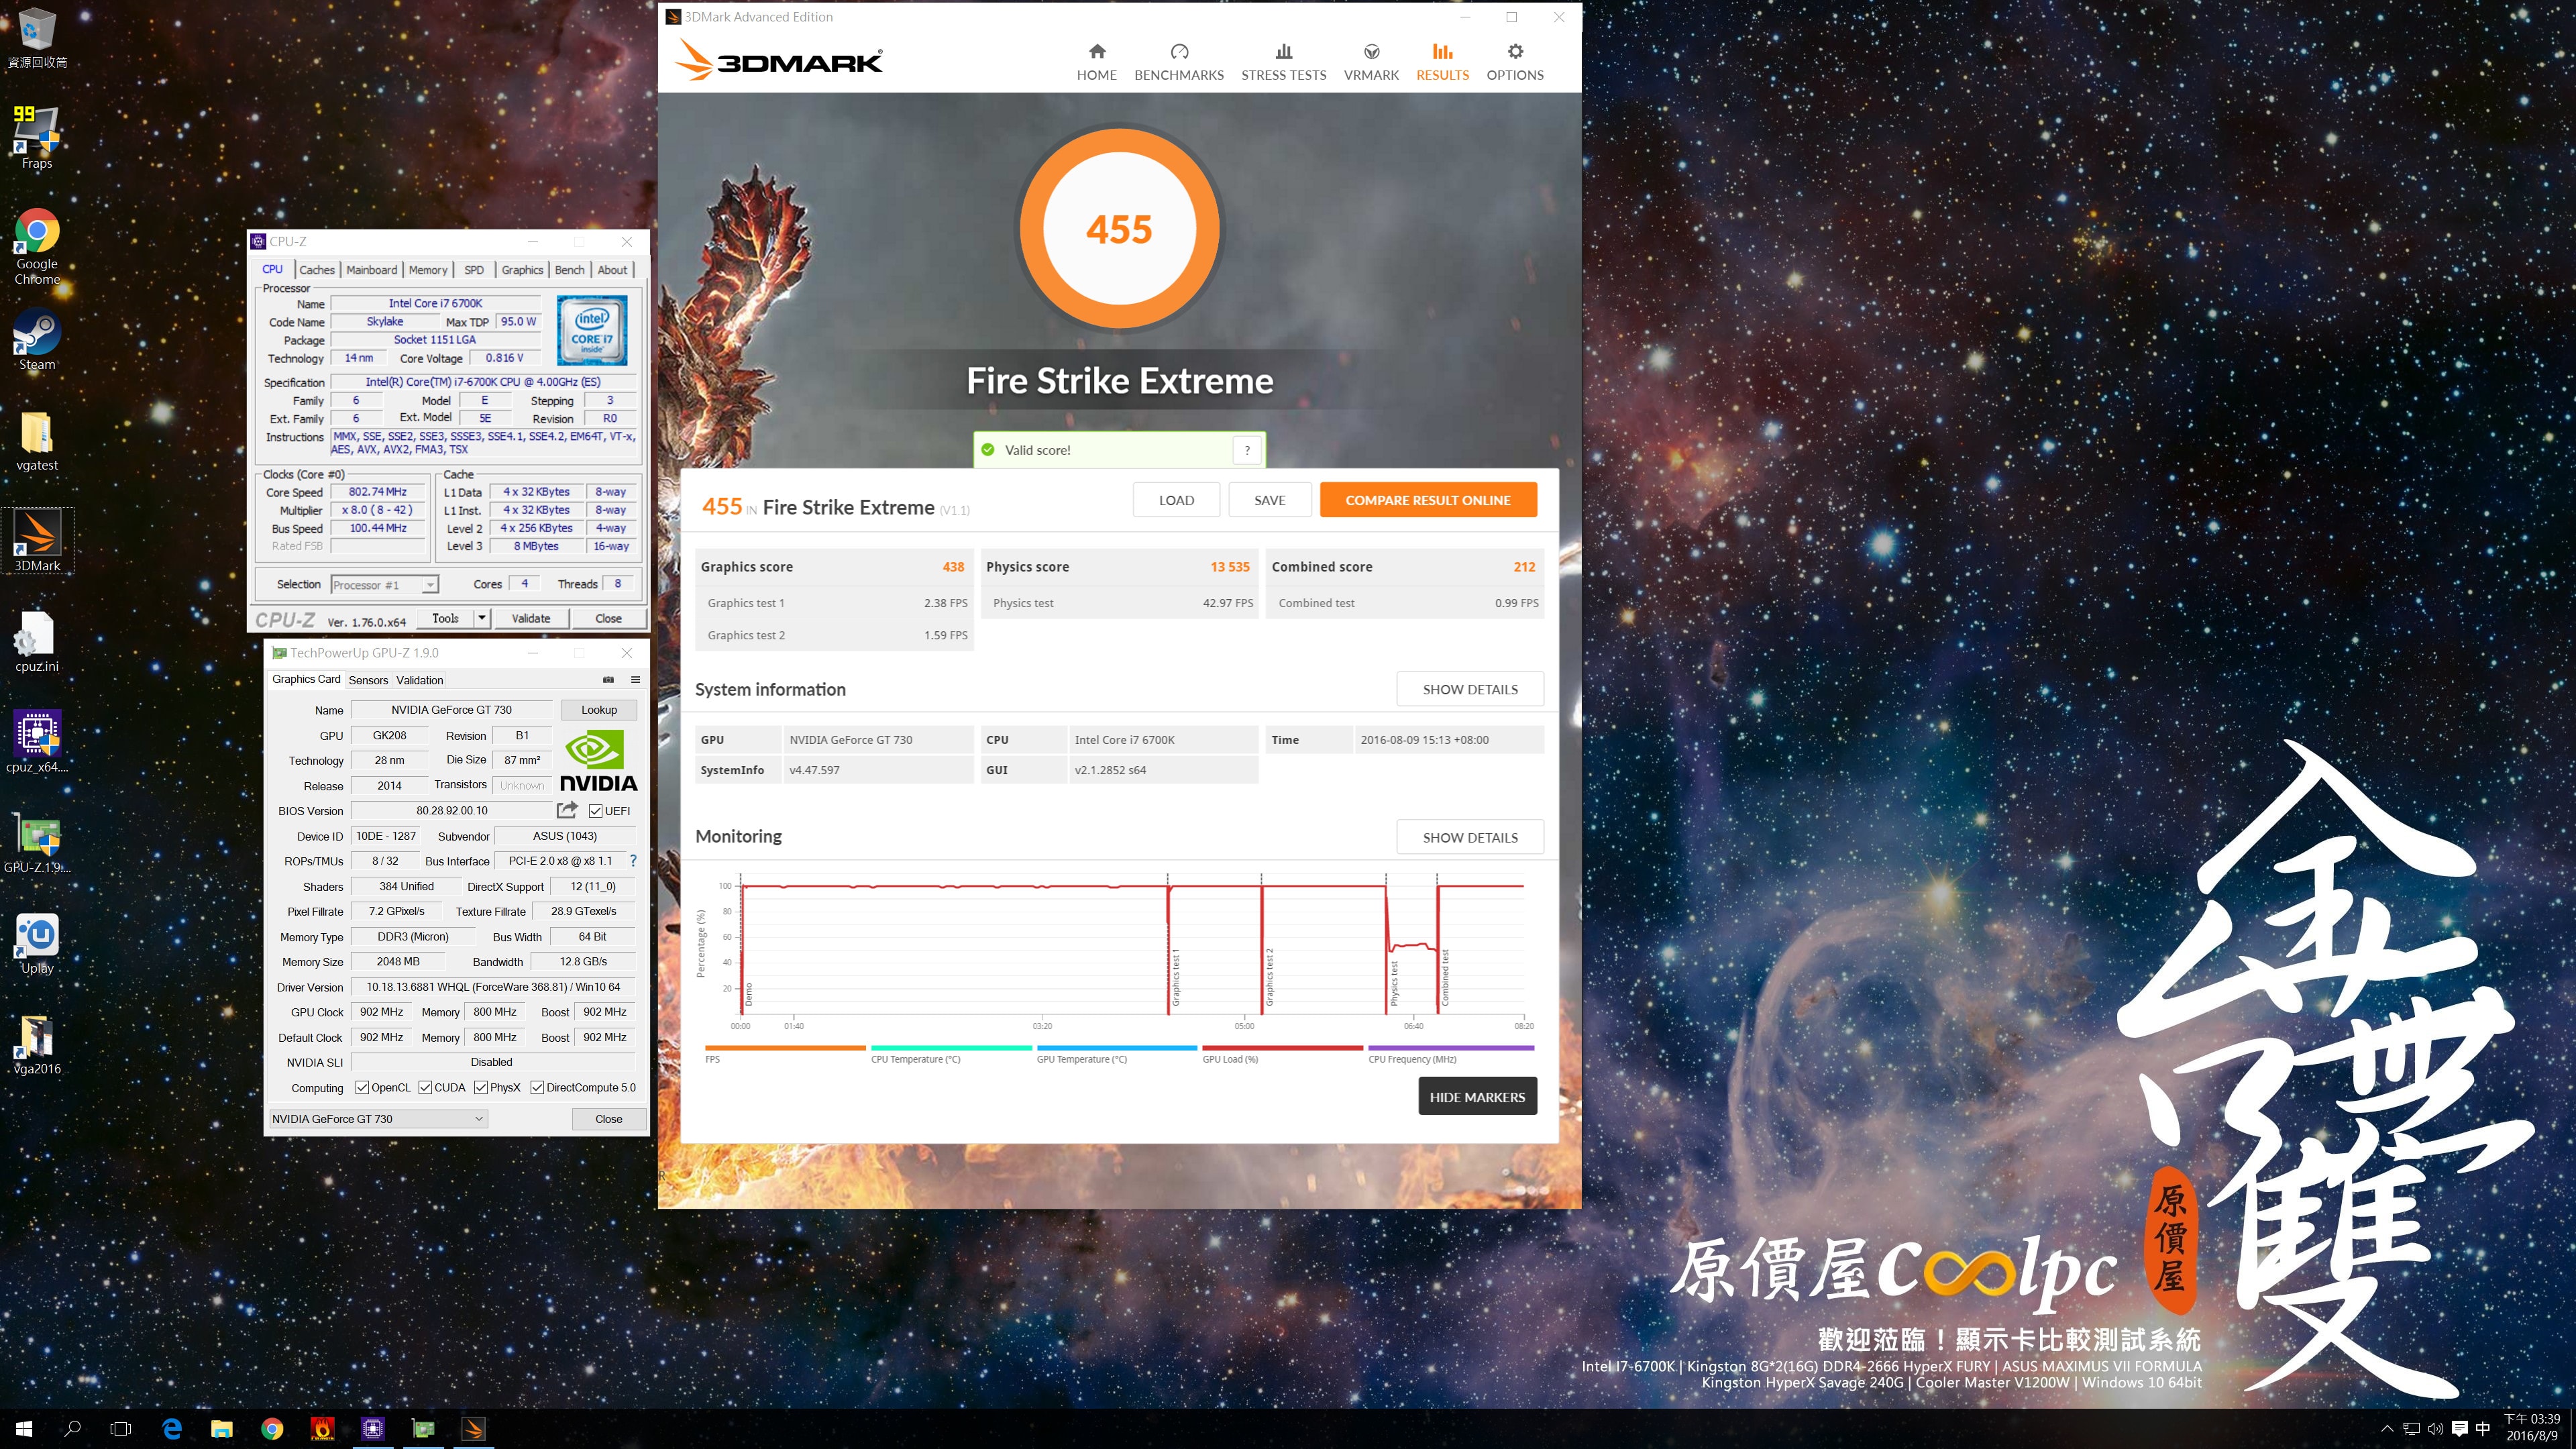Click the Validate button in CPU-Z
The height and width of the screenshot is (1449, 2576).
tap(530, 618)
